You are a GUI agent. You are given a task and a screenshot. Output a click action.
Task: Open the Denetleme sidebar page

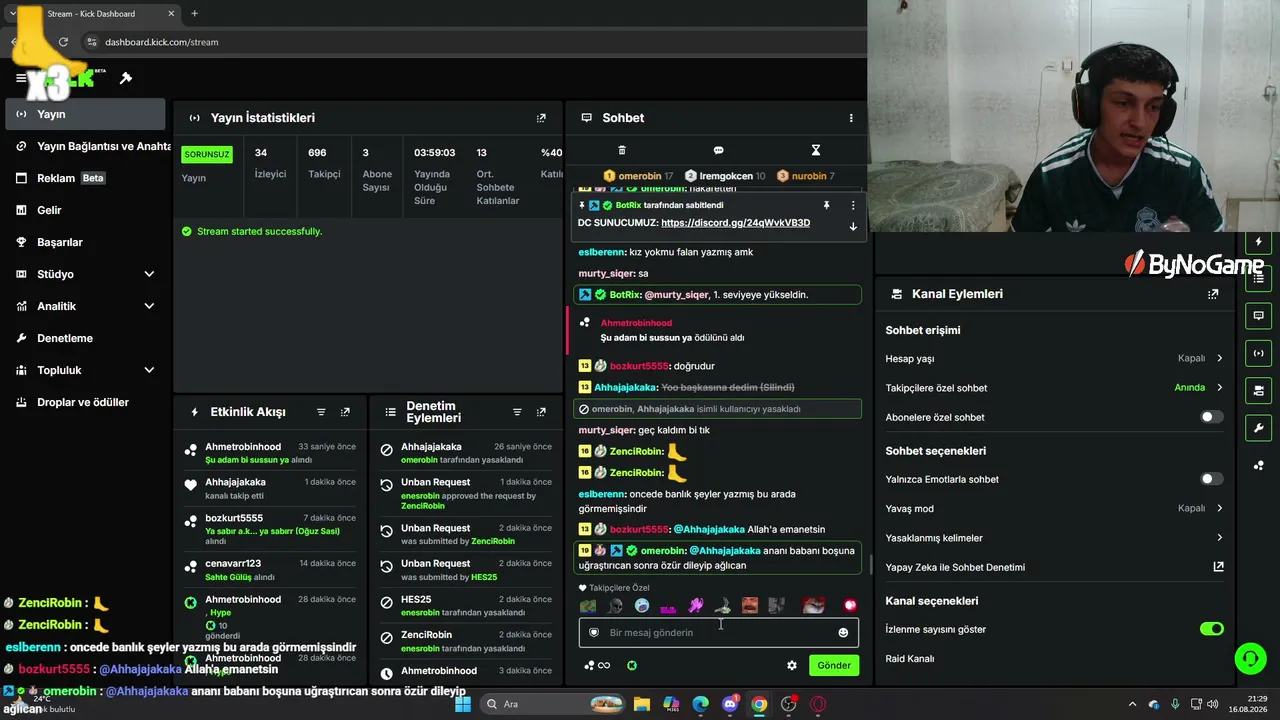click(84, 338)
